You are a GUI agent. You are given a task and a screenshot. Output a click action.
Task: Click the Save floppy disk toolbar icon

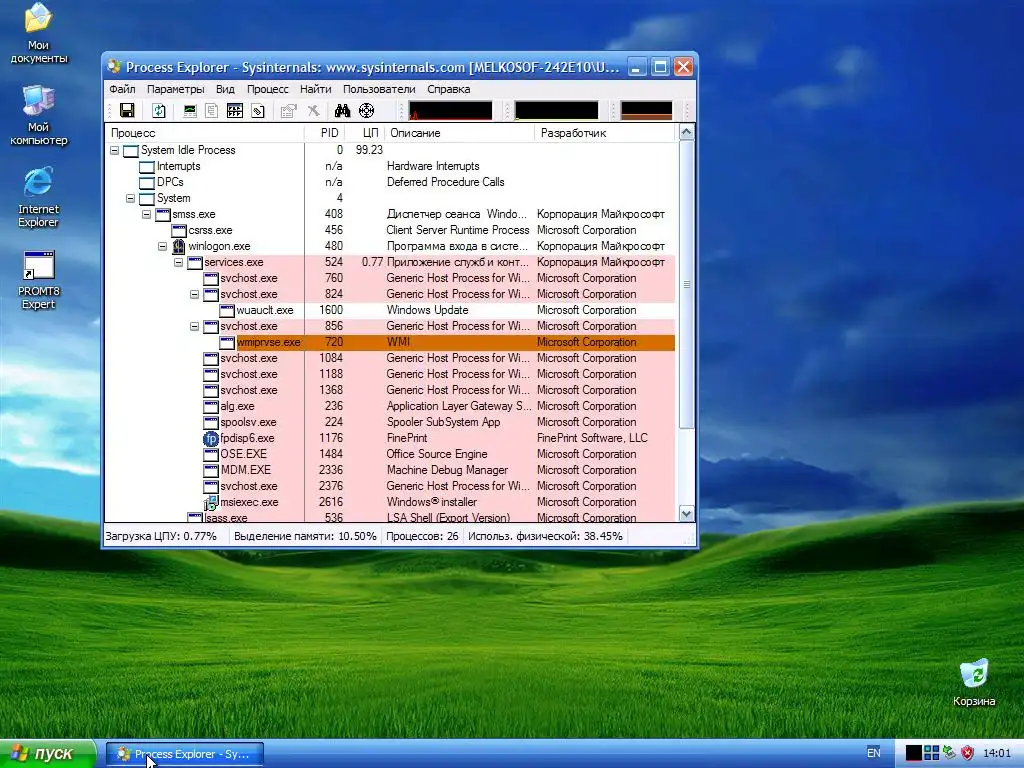coord(127,110)
